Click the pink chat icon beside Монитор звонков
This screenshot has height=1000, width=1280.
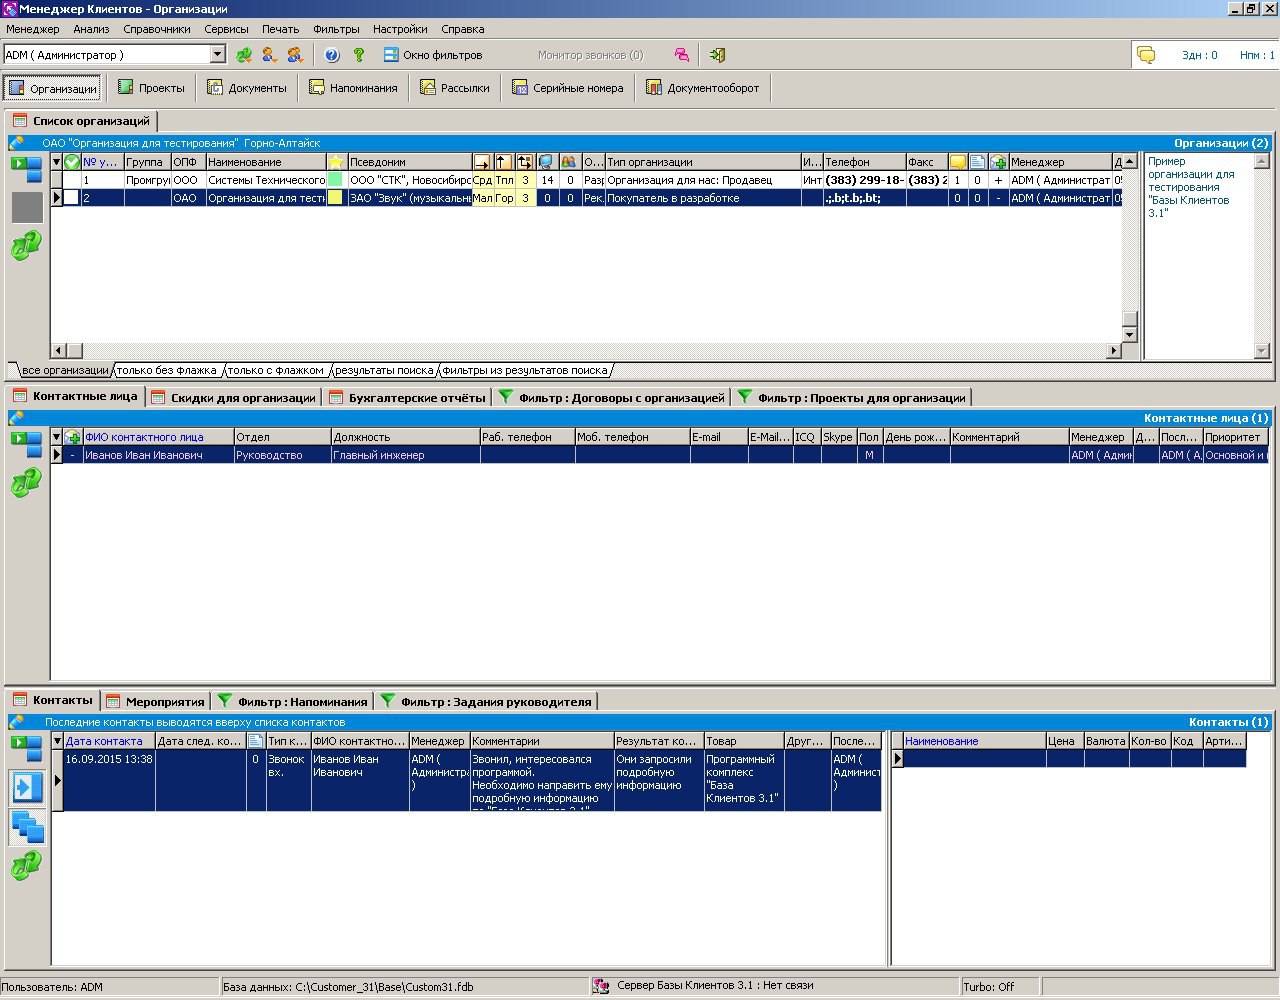tap(681, 55)
